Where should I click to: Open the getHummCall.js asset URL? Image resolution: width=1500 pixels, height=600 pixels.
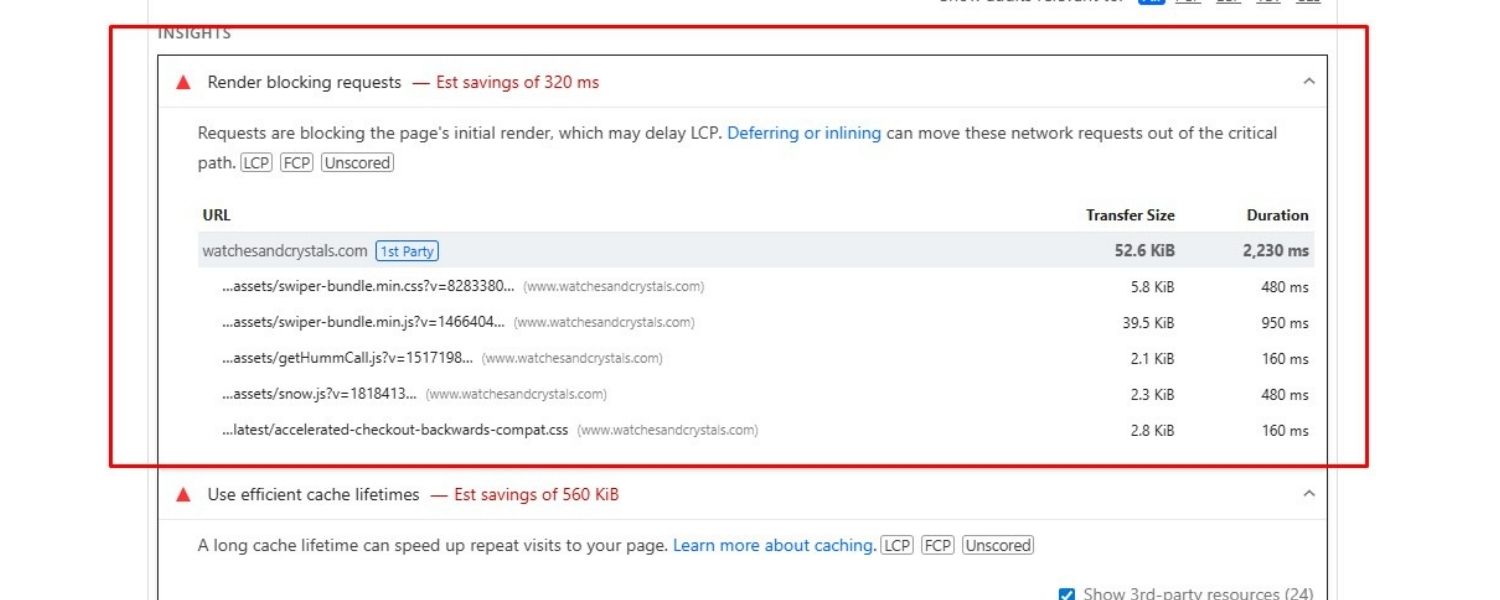347,359
